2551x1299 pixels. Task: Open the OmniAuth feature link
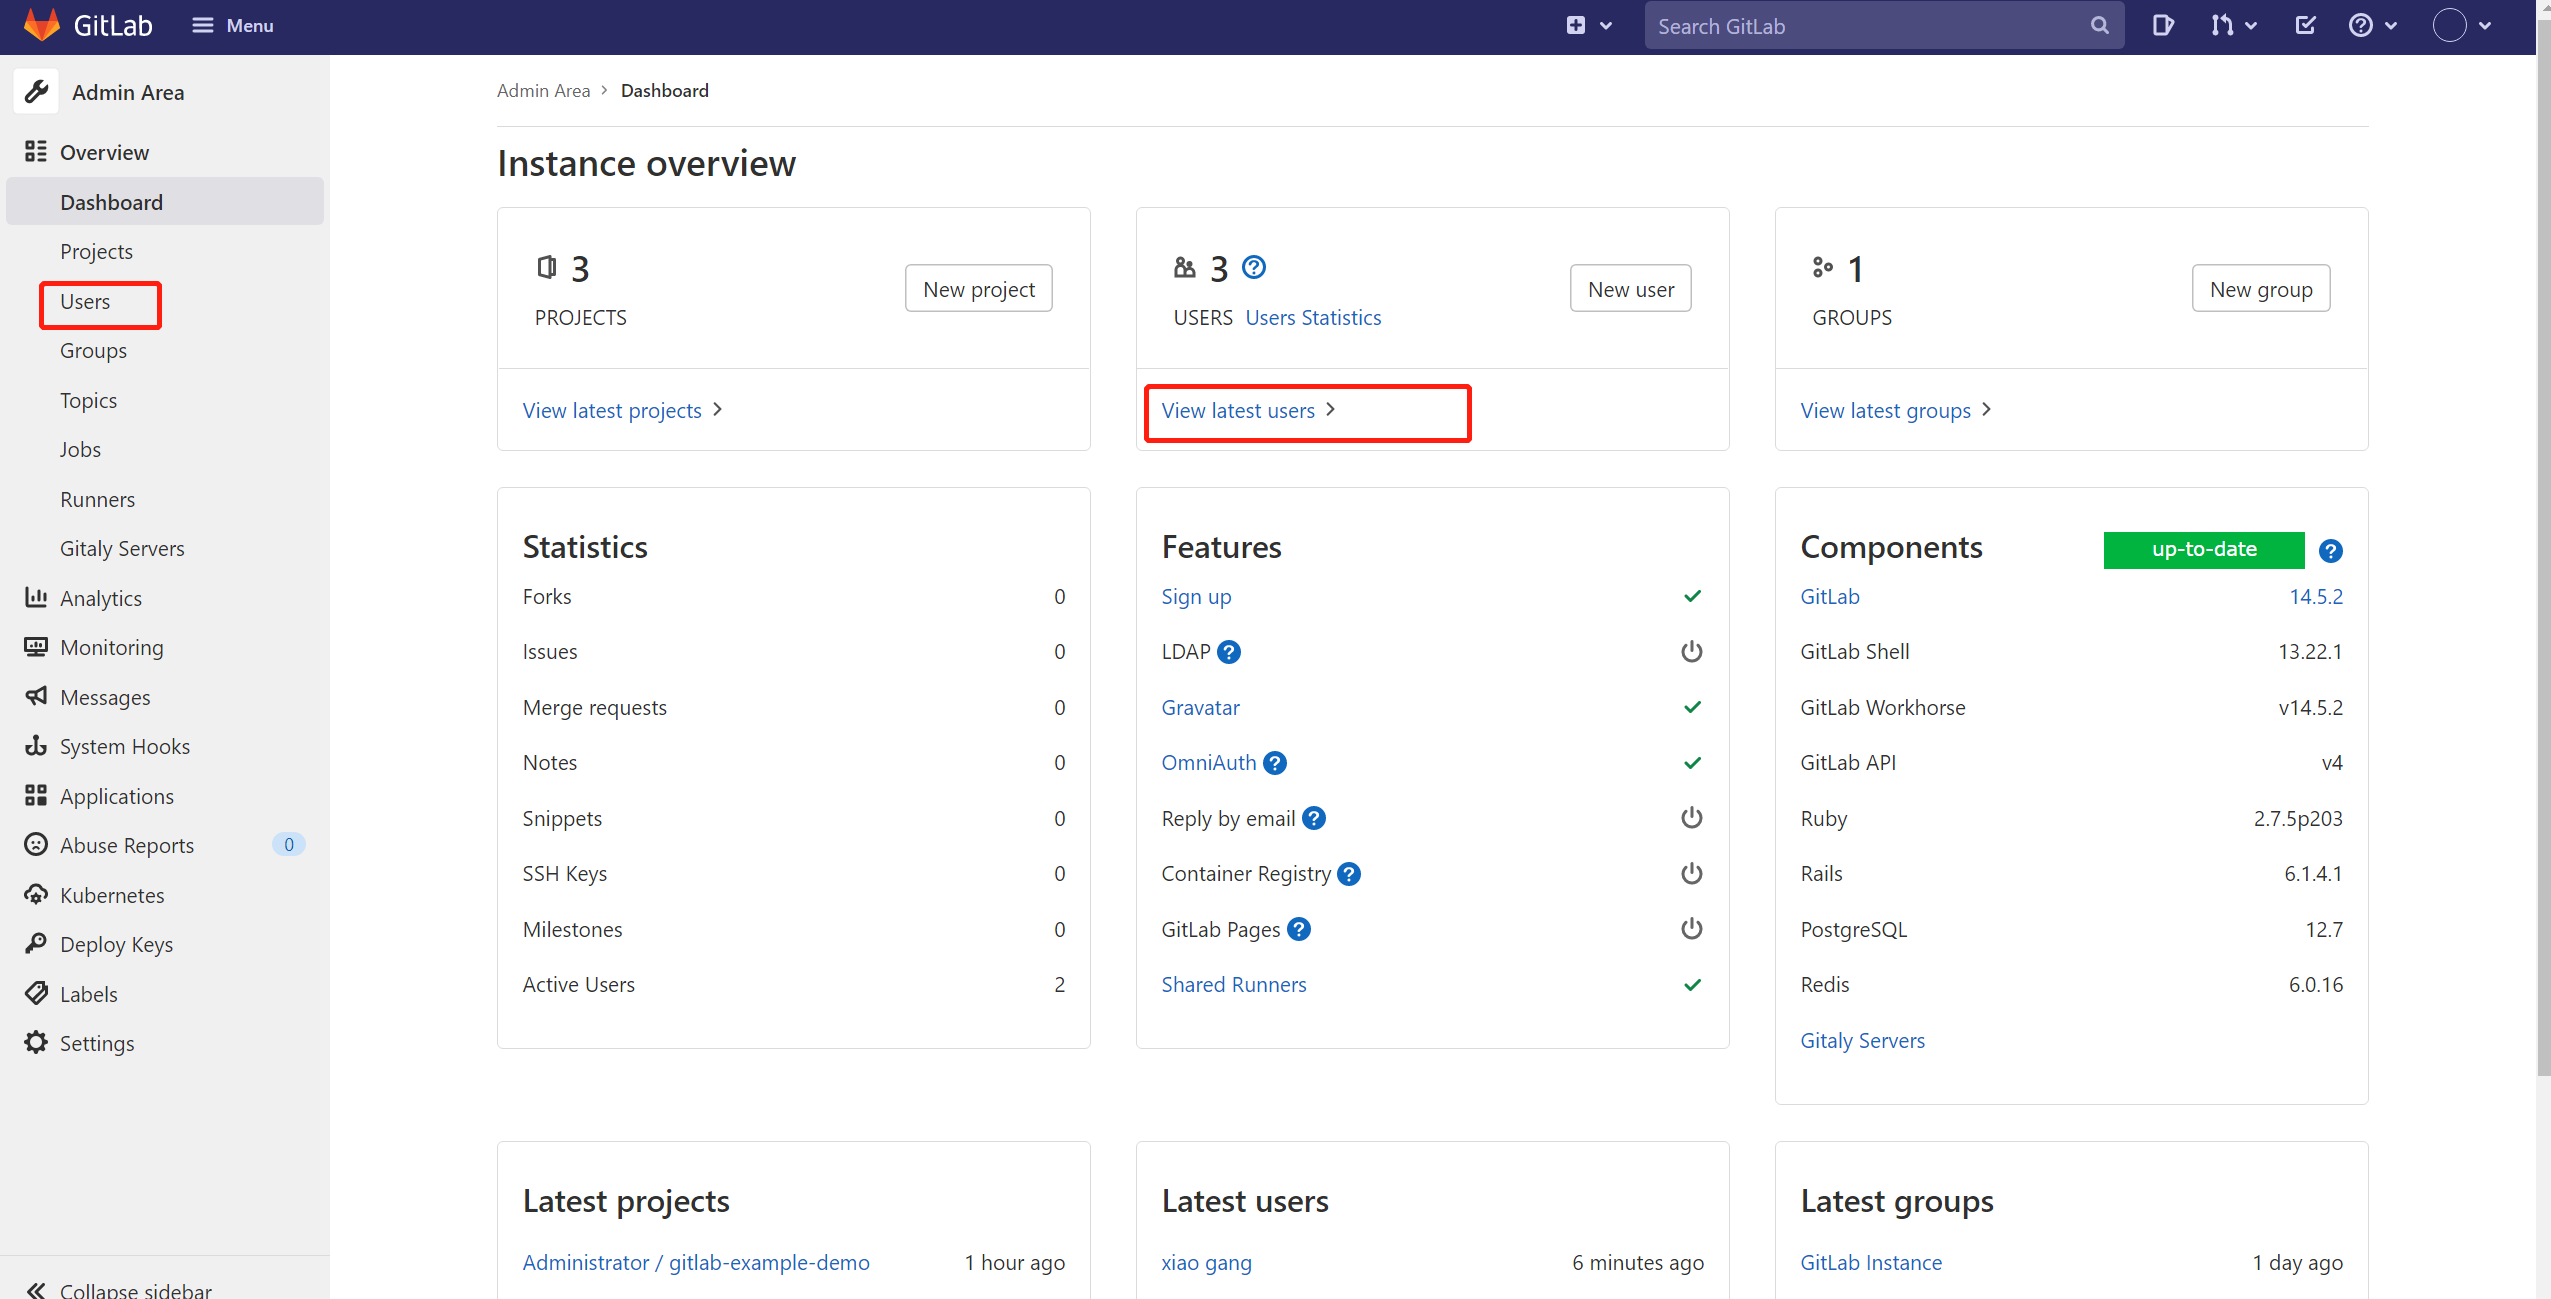click(x=1208, y=762)
